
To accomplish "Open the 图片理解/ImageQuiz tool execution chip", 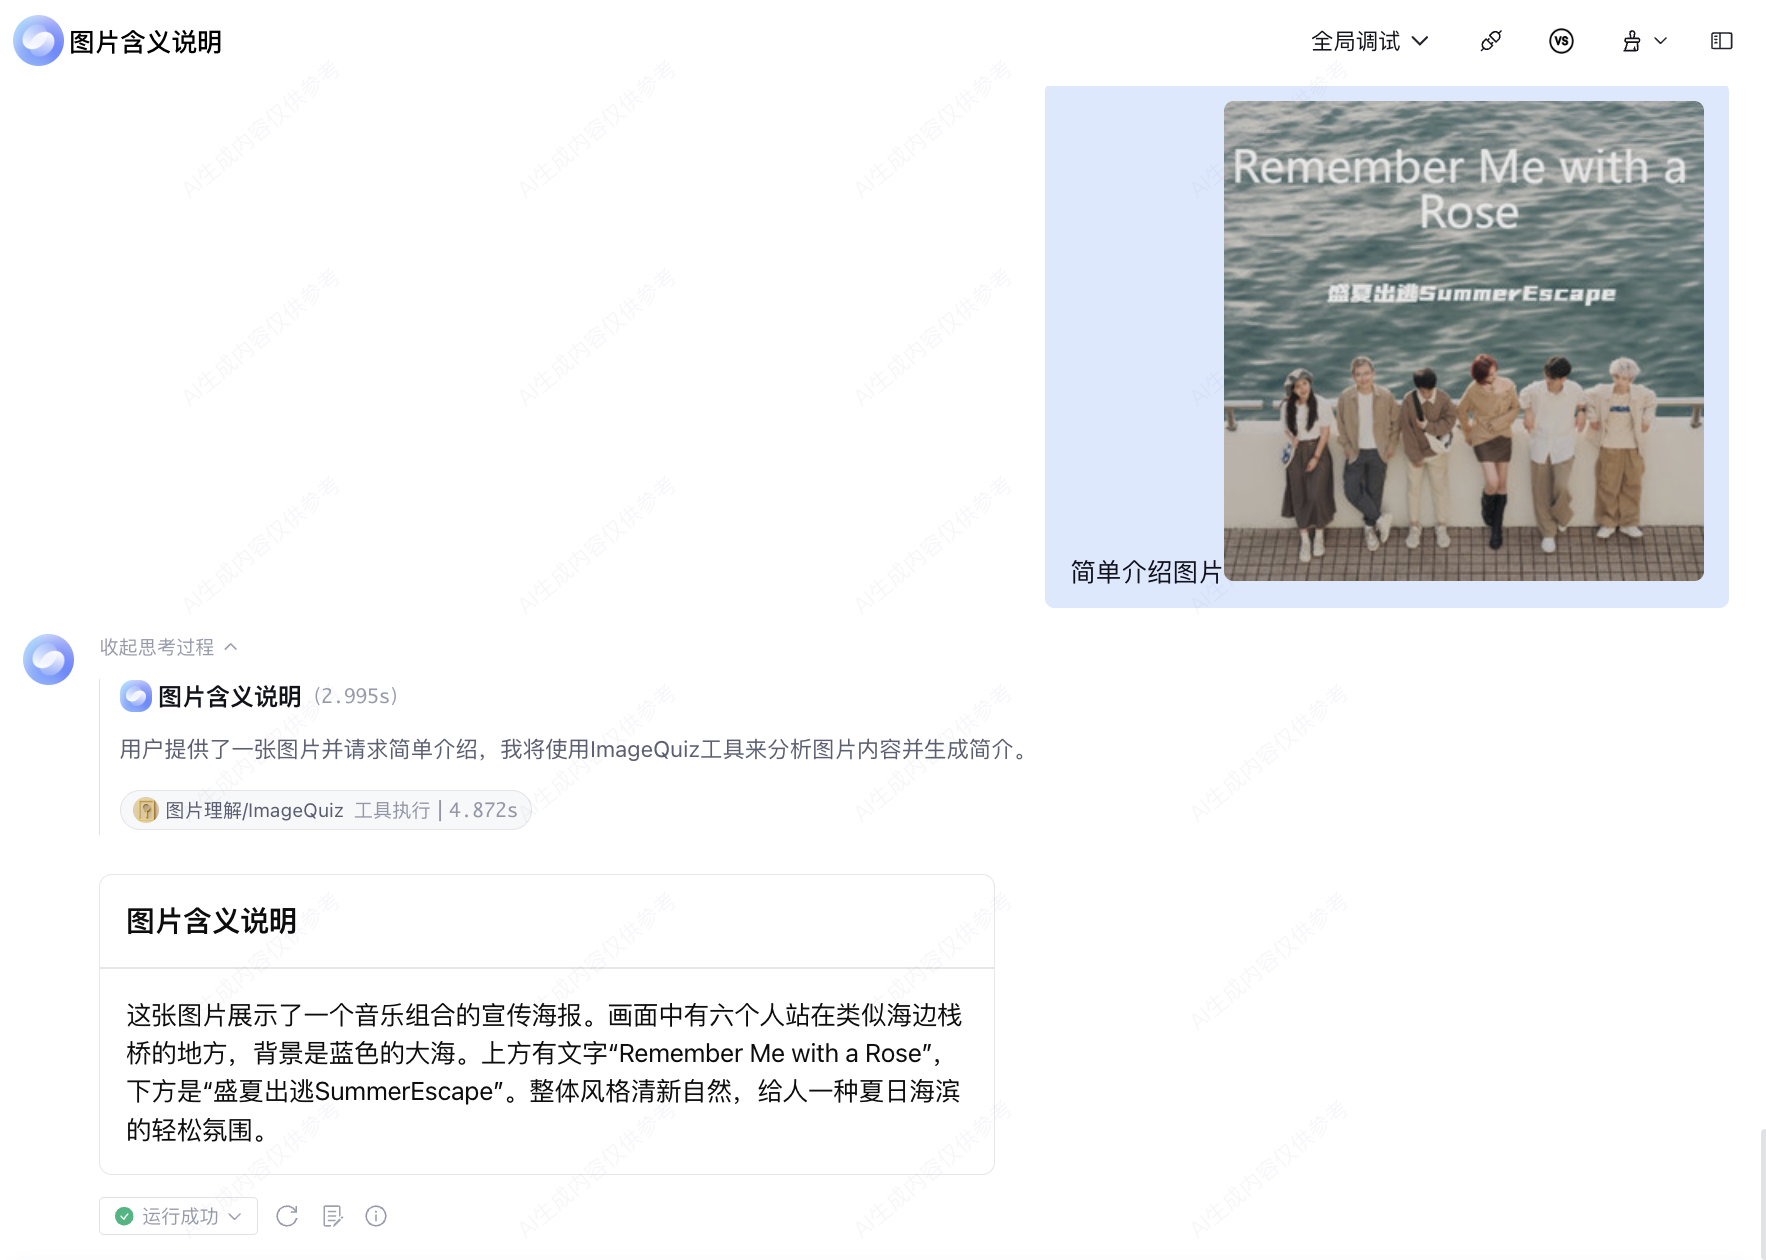I will 325,810.
